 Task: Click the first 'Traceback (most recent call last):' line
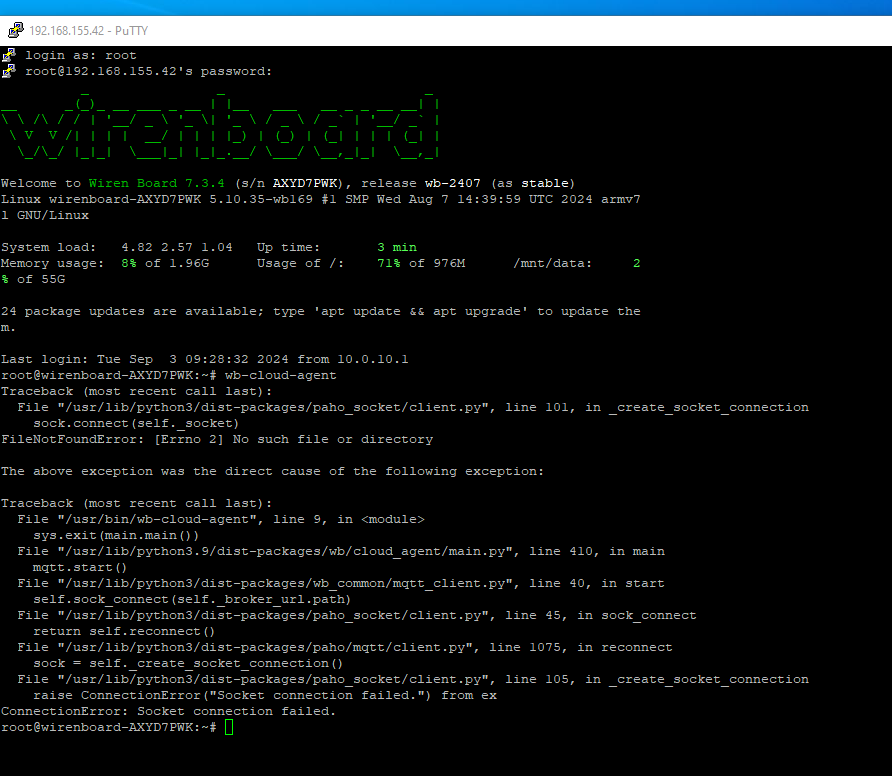tap(137, 391)
